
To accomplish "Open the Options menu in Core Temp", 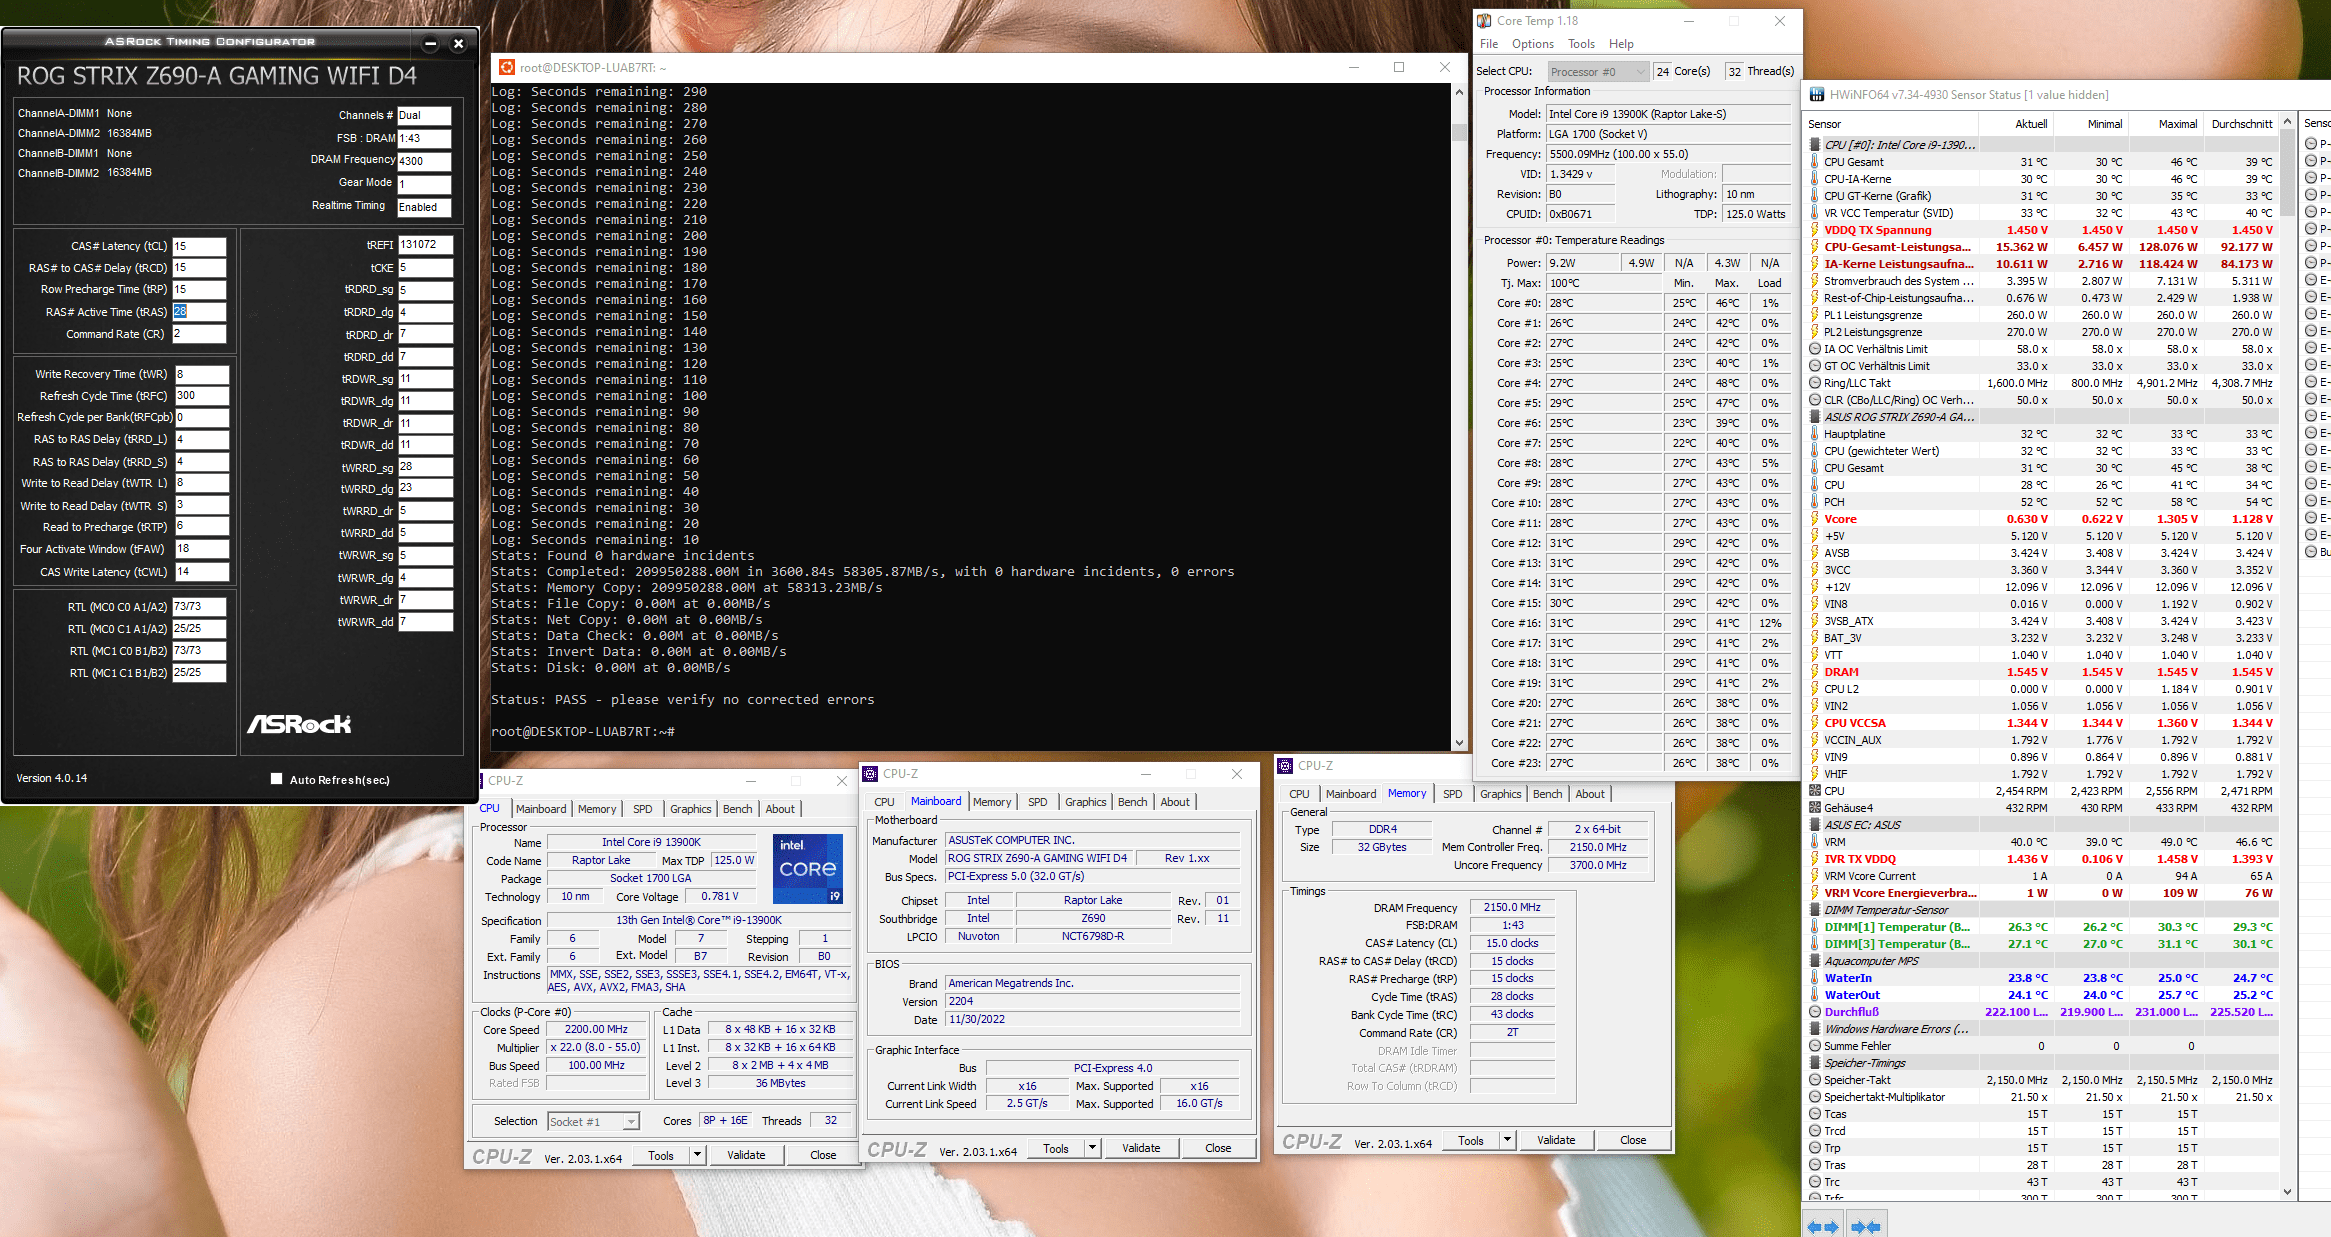I will pyautogui.click(x=1532, y=44).
